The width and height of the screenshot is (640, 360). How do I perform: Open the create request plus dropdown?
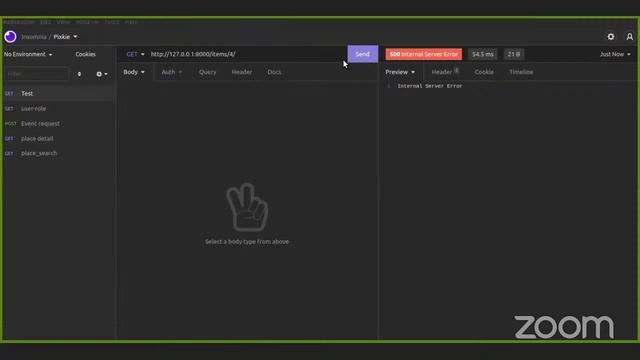click(x=102, y=74)
